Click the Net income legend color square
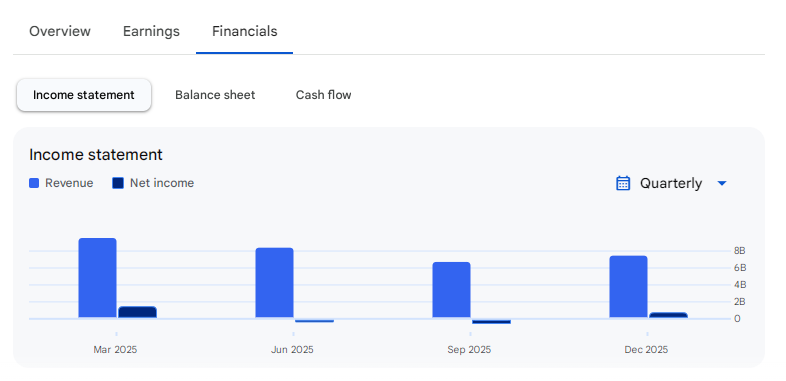This screenshot has width=786, height=381. point(118,183)
